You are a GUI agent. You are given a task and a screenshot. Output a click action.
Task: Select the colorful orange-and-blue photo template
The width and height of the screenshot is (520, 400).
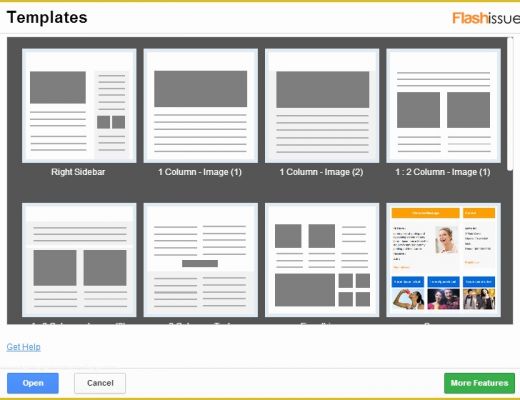pyautogui.click(x=443, y=260)
